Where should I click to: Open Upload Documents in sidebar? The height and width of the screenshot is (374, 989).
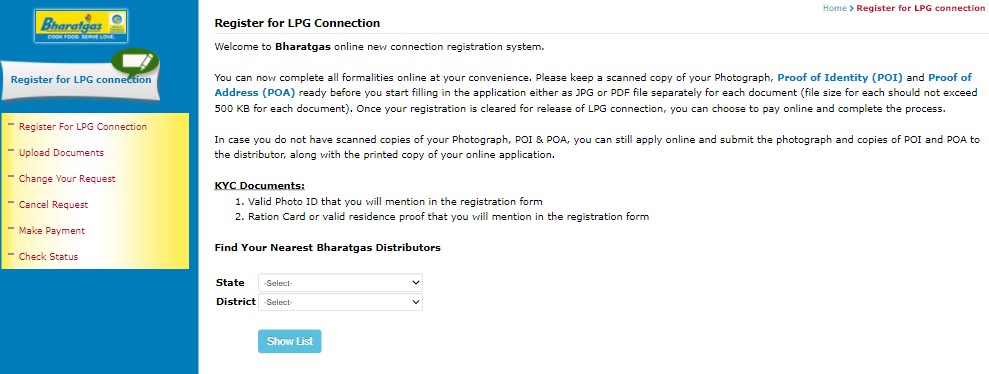coord(61,153)
